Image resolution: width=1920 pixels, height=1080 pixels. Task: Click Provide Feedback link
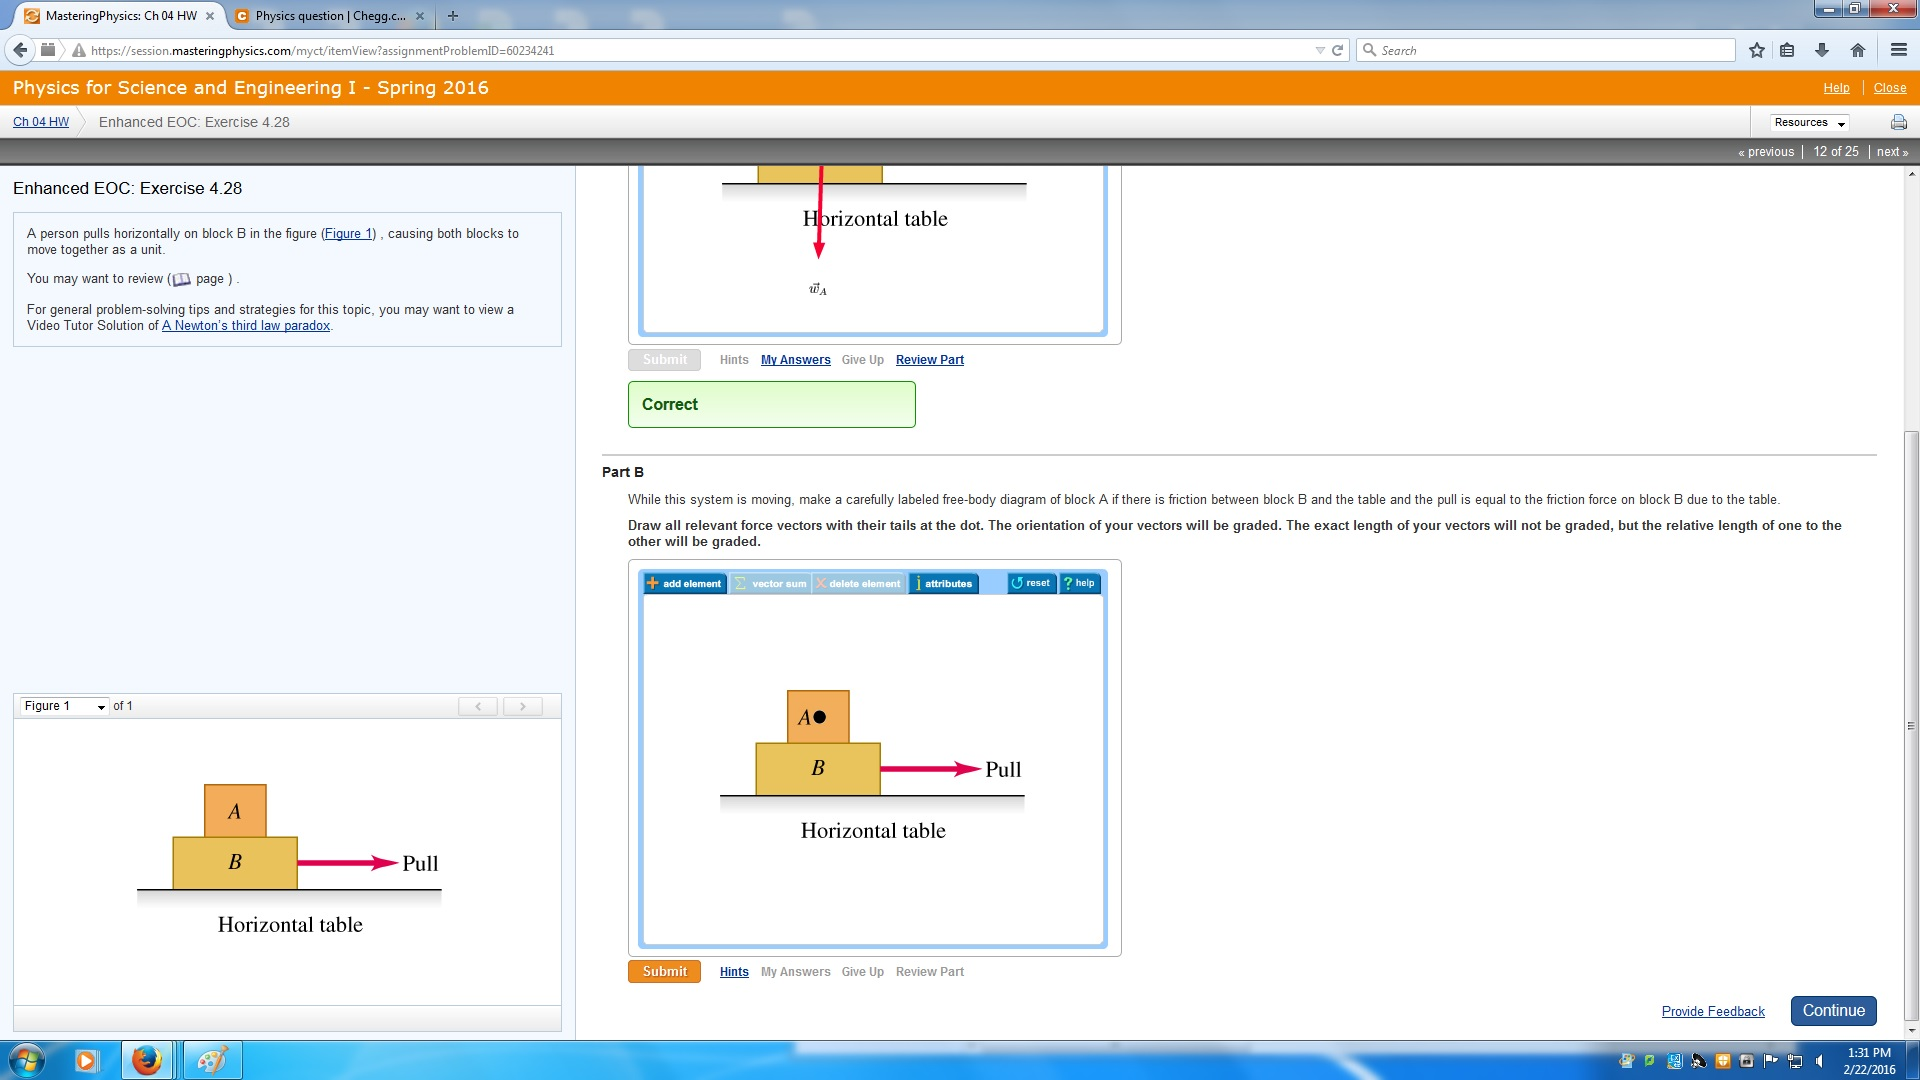click(1712, 1011)
